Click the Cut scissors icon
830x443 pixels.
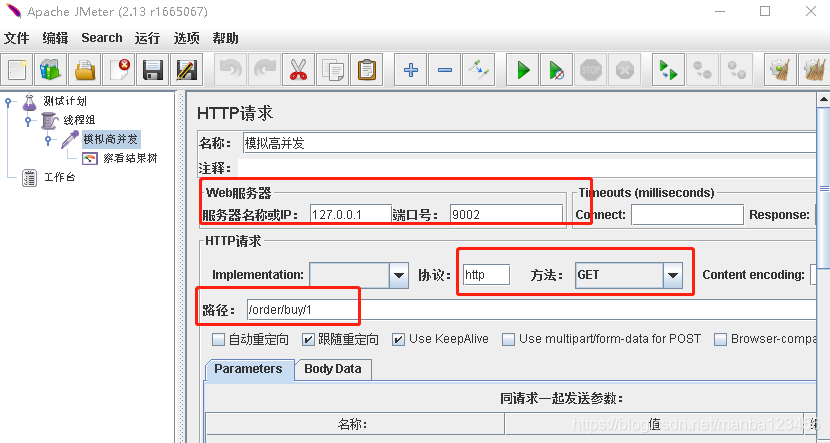299,70
